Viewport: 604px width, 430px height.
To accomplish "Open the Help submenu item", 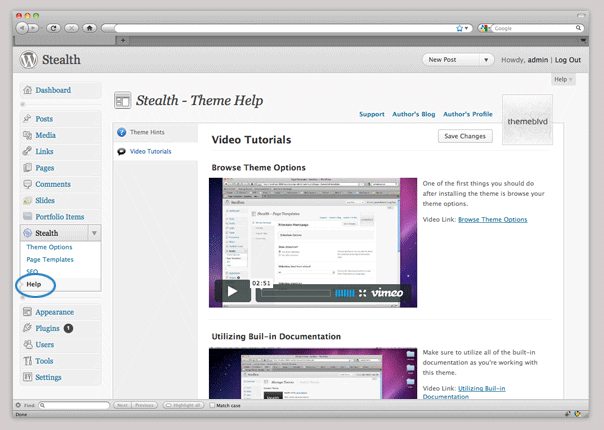I will 34,284.
